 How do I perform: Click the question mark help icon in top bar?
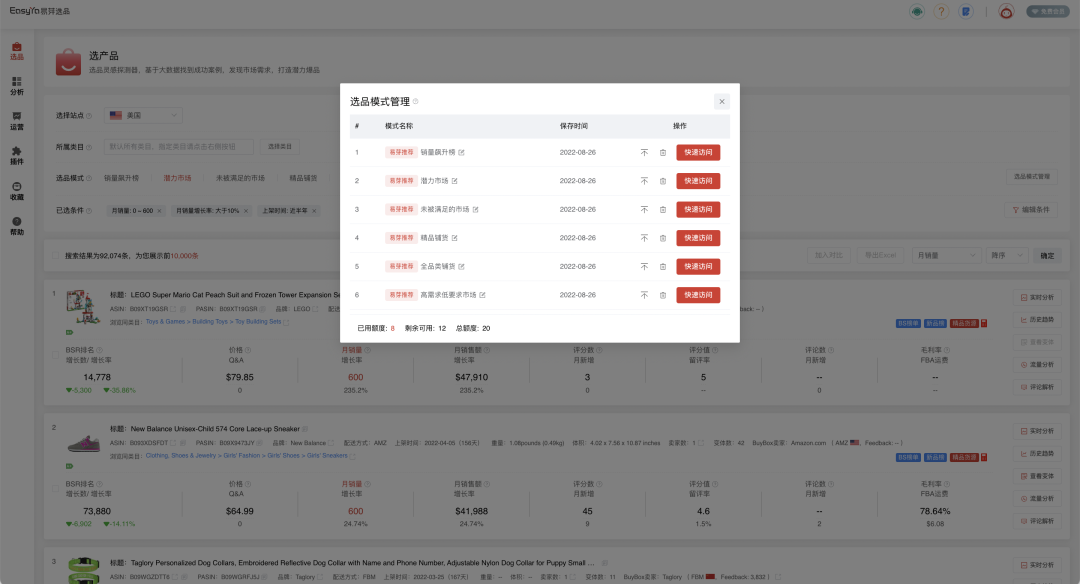[941, 12]
